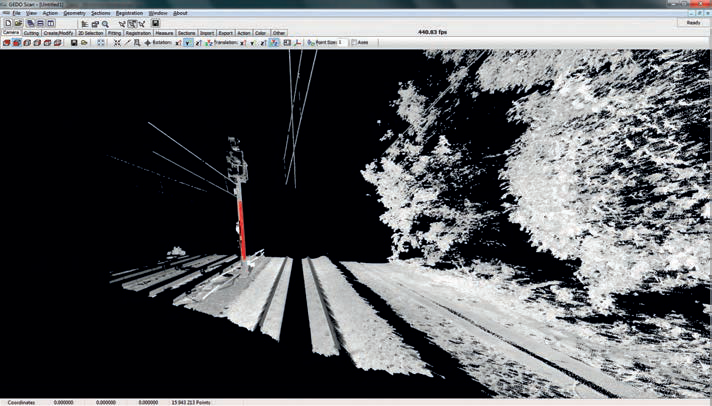Click the New file icon
The width and height of the screenshot is (712, 406).
8,23
